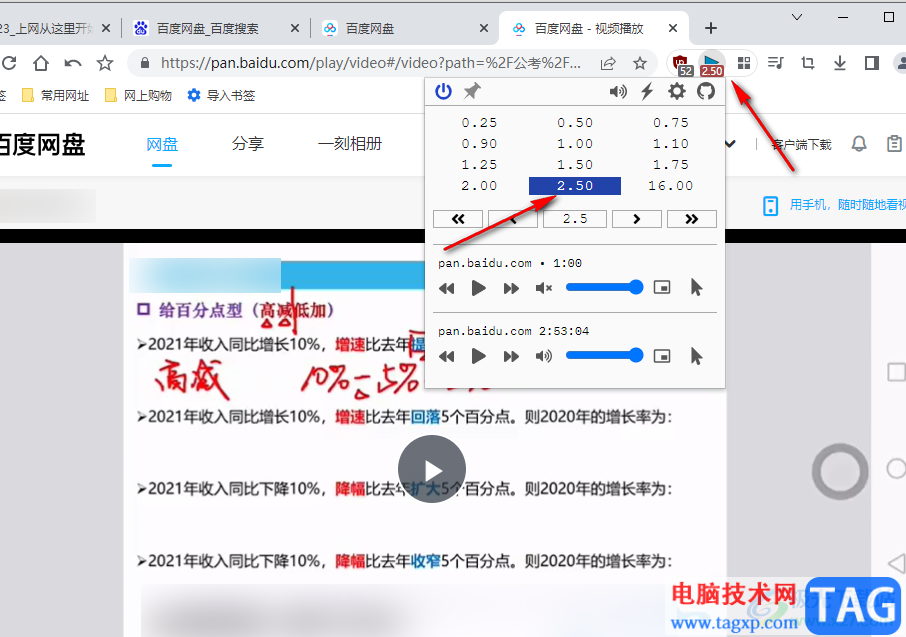
Task: Fast-forward the 1:00 pan.baidu.com video
Action: click(x=511, y=288)
